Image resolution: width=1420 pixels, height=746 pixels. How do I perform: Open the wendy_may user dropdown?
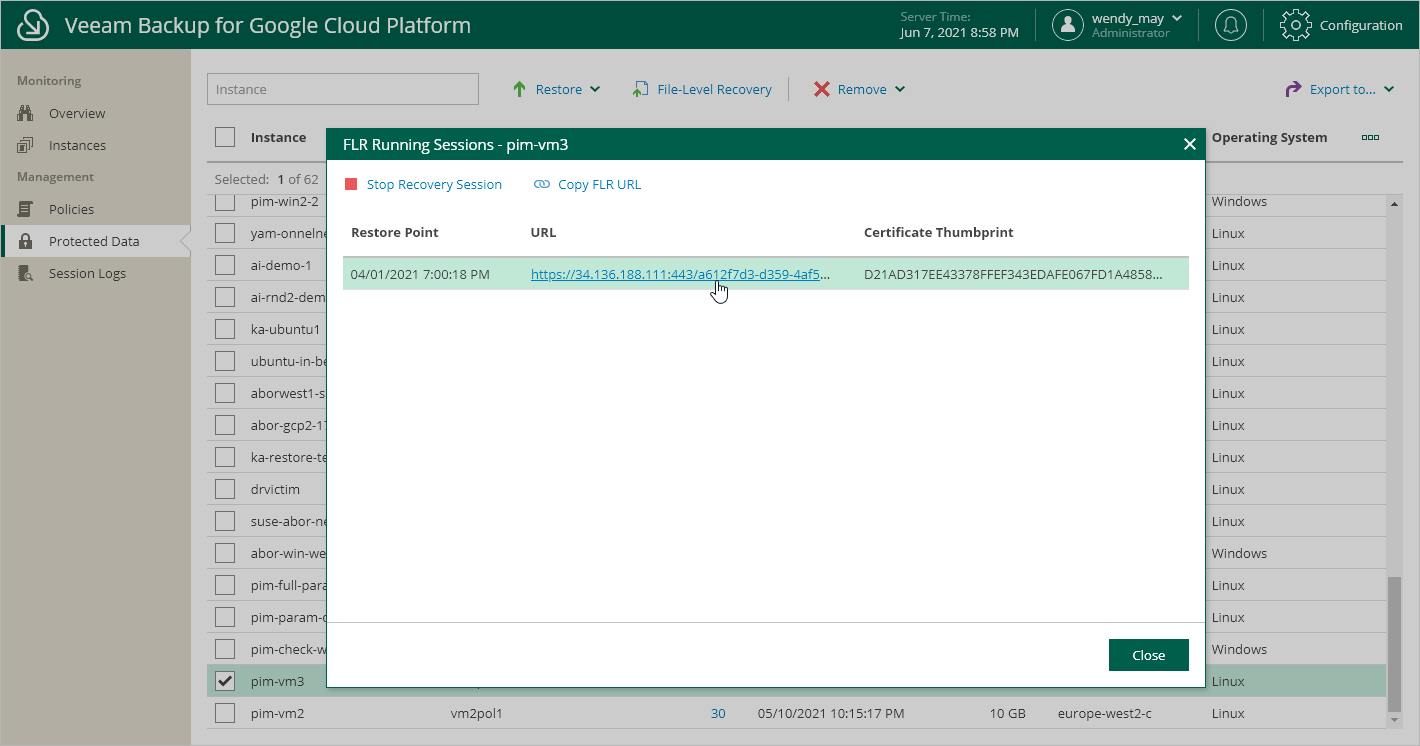(1176, 18)
